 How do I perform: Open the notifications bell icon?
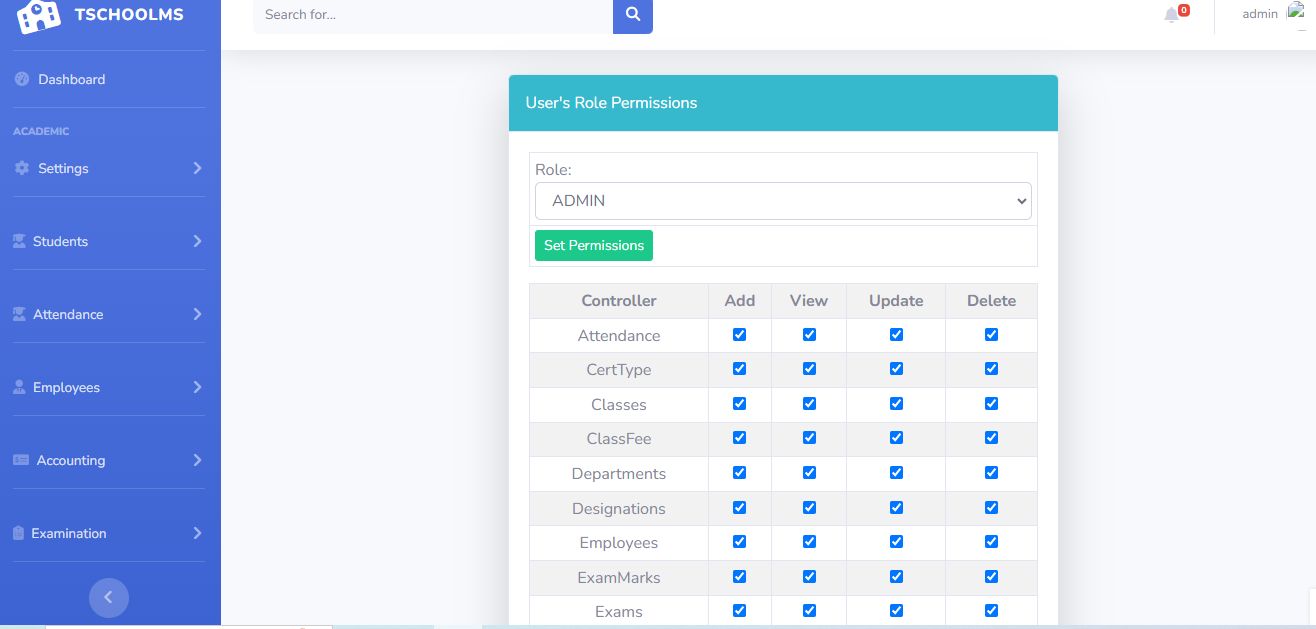click(x=1171, y=15)
